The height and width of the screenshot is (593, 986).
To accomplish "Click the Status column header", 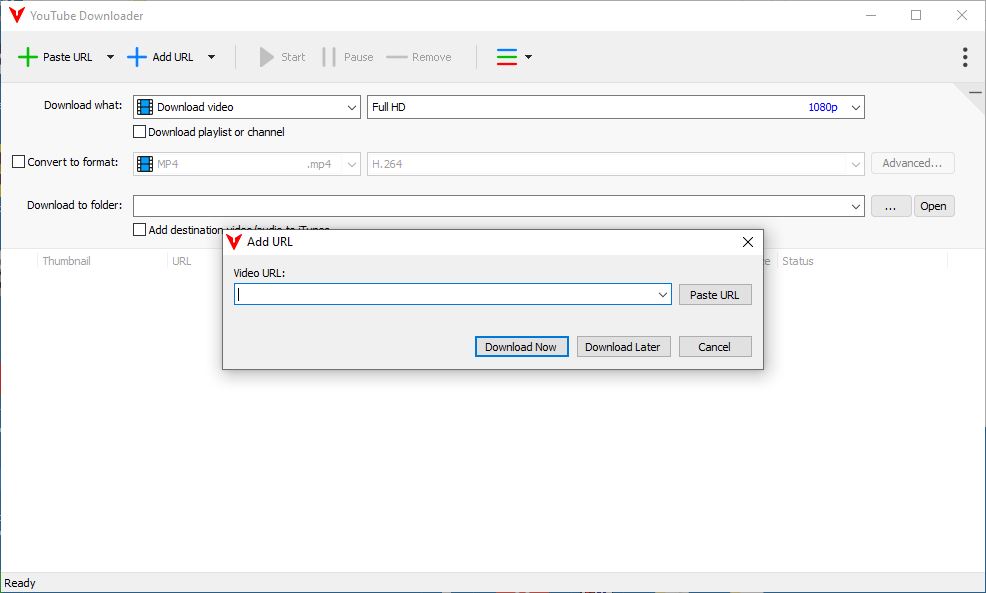I will point(798,261).
